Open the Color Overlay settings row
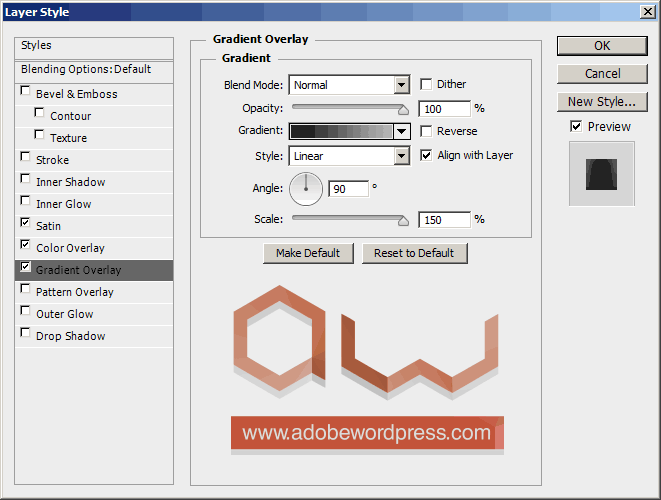661x500 pixels. (x=94, y=248)
